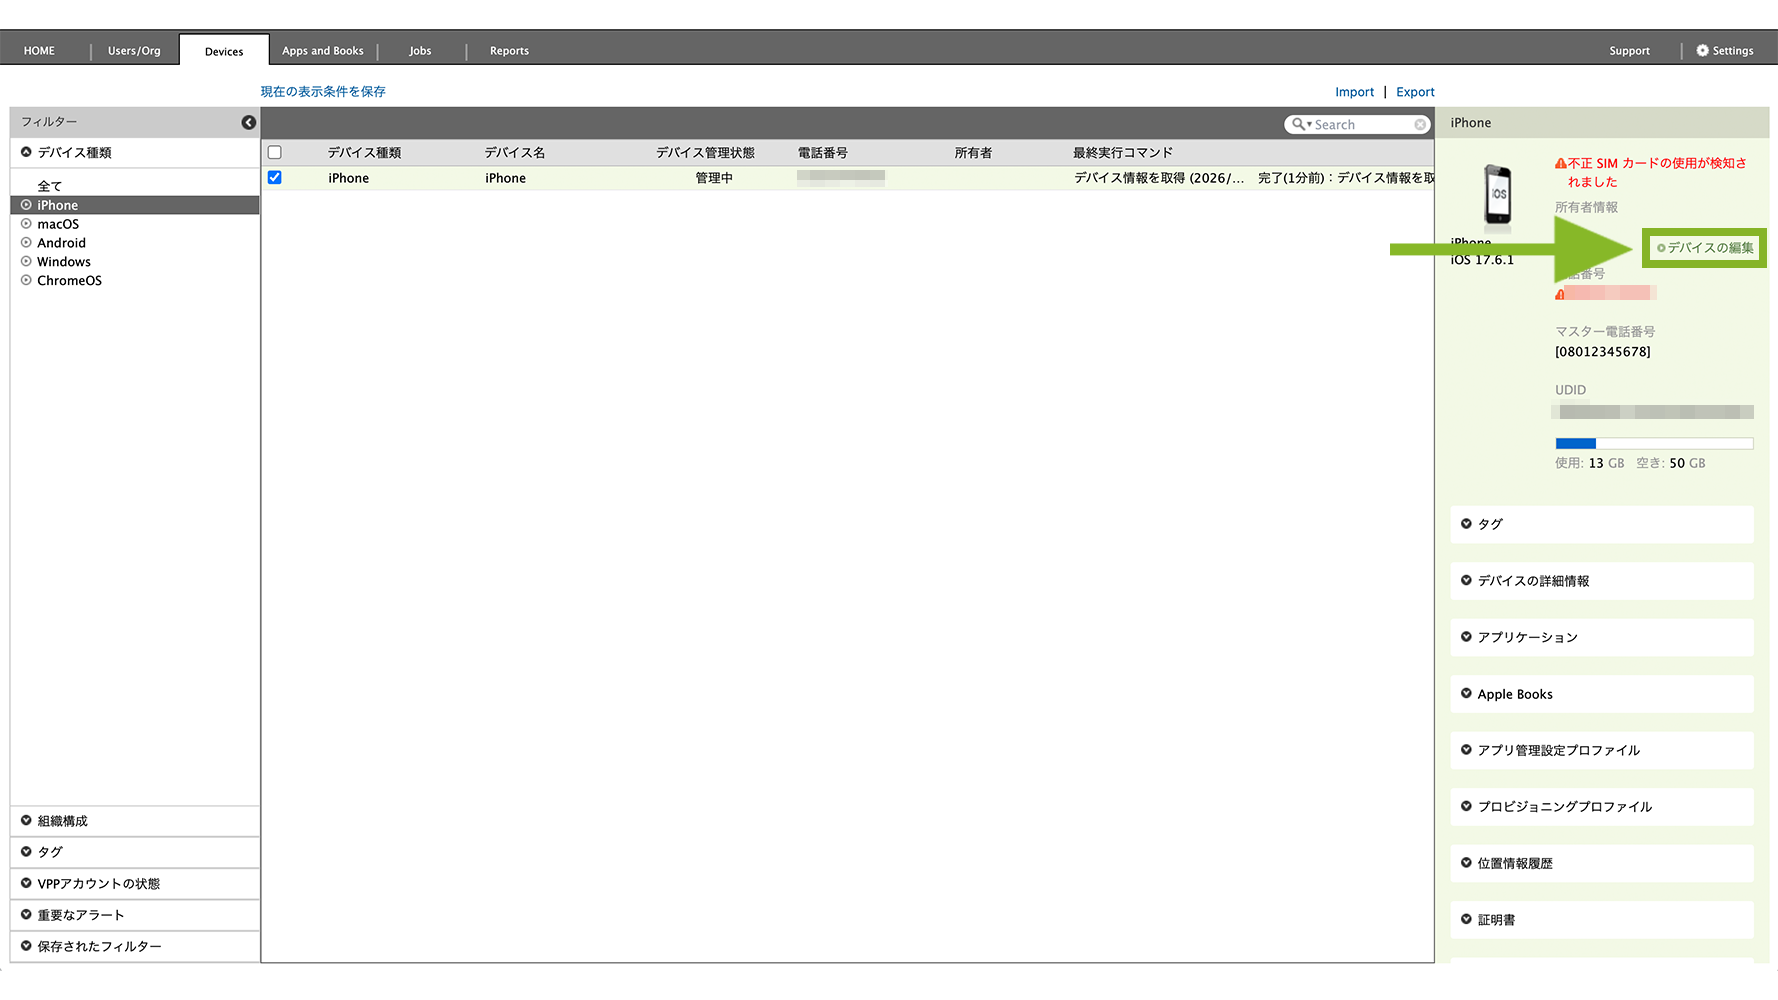Click the search magnifier icon
1778x1000 pixels.
coord(1297,124)
